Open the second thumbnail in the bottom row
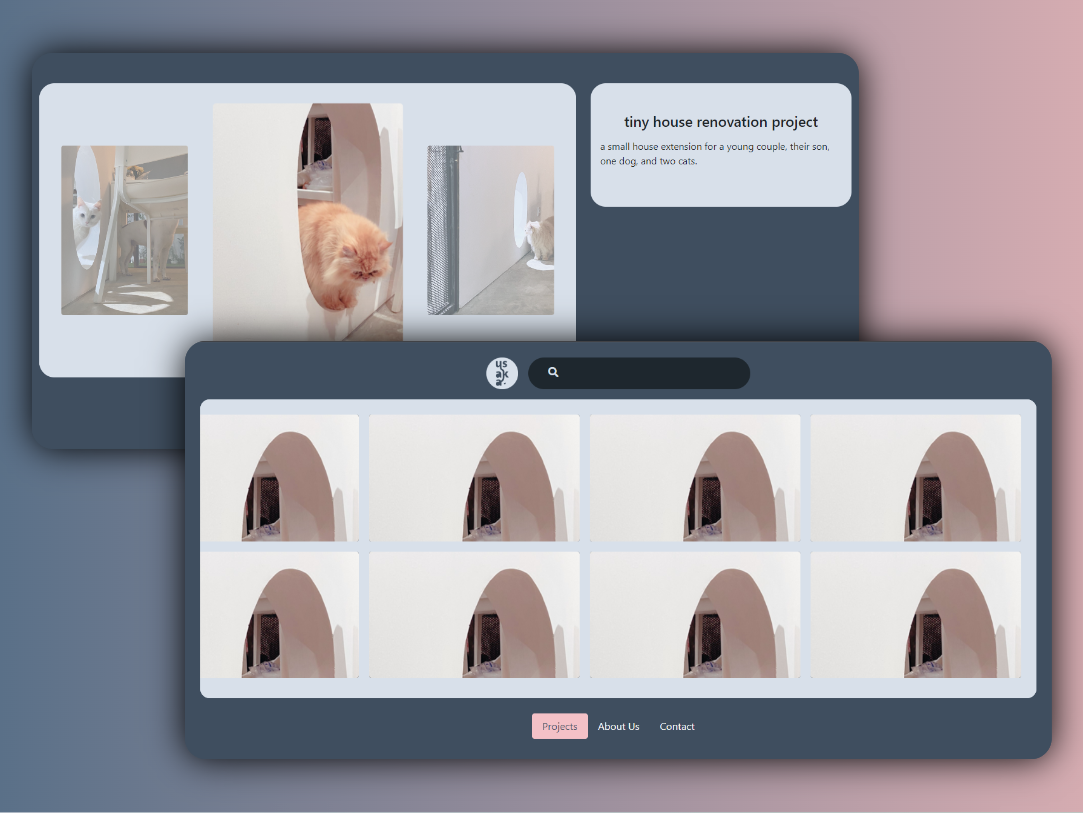This screenshot has height=813, width=1083. (x=474, y=615)
